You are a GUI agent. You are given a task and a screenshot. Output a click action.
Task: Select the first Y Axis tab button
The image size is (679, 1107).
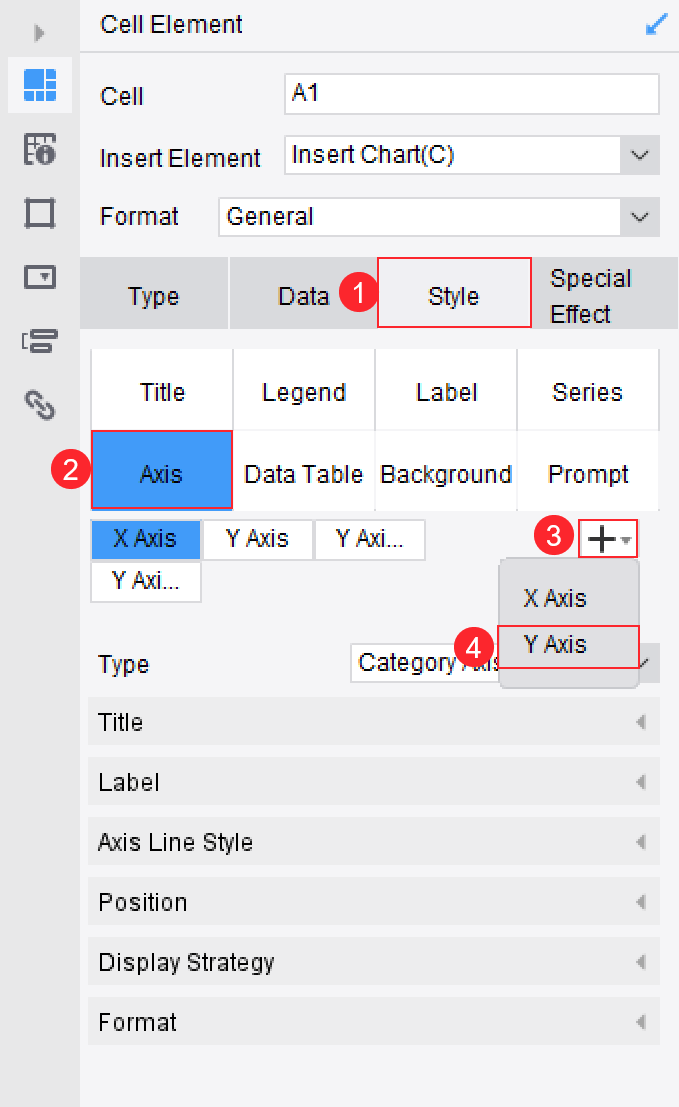click(x=258, y=539)
